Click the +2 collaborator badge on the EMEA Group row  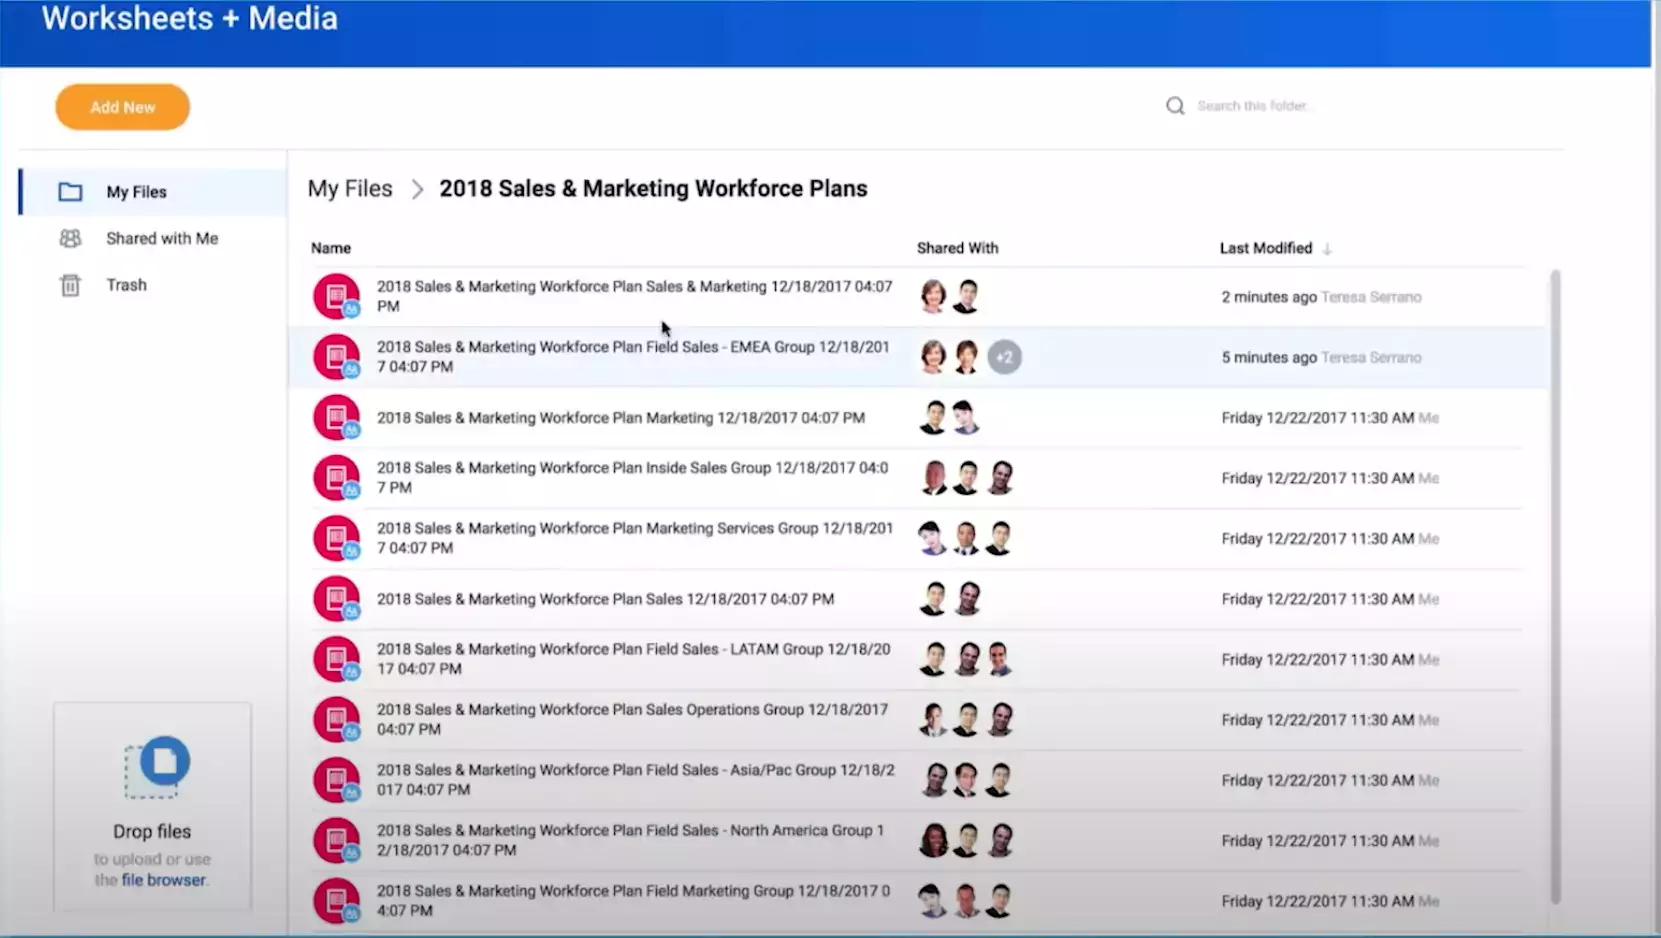coord(1004,357)
